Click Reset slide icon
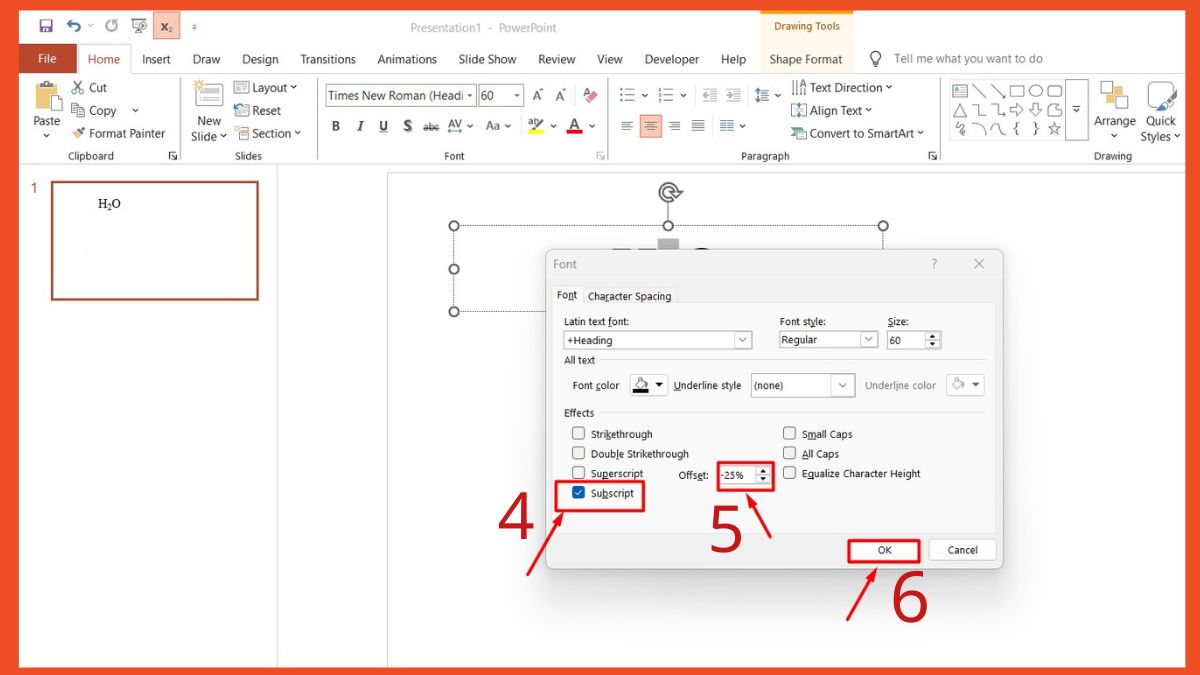Viewport: 1200px width, 675px height. (x=241, y=110)
